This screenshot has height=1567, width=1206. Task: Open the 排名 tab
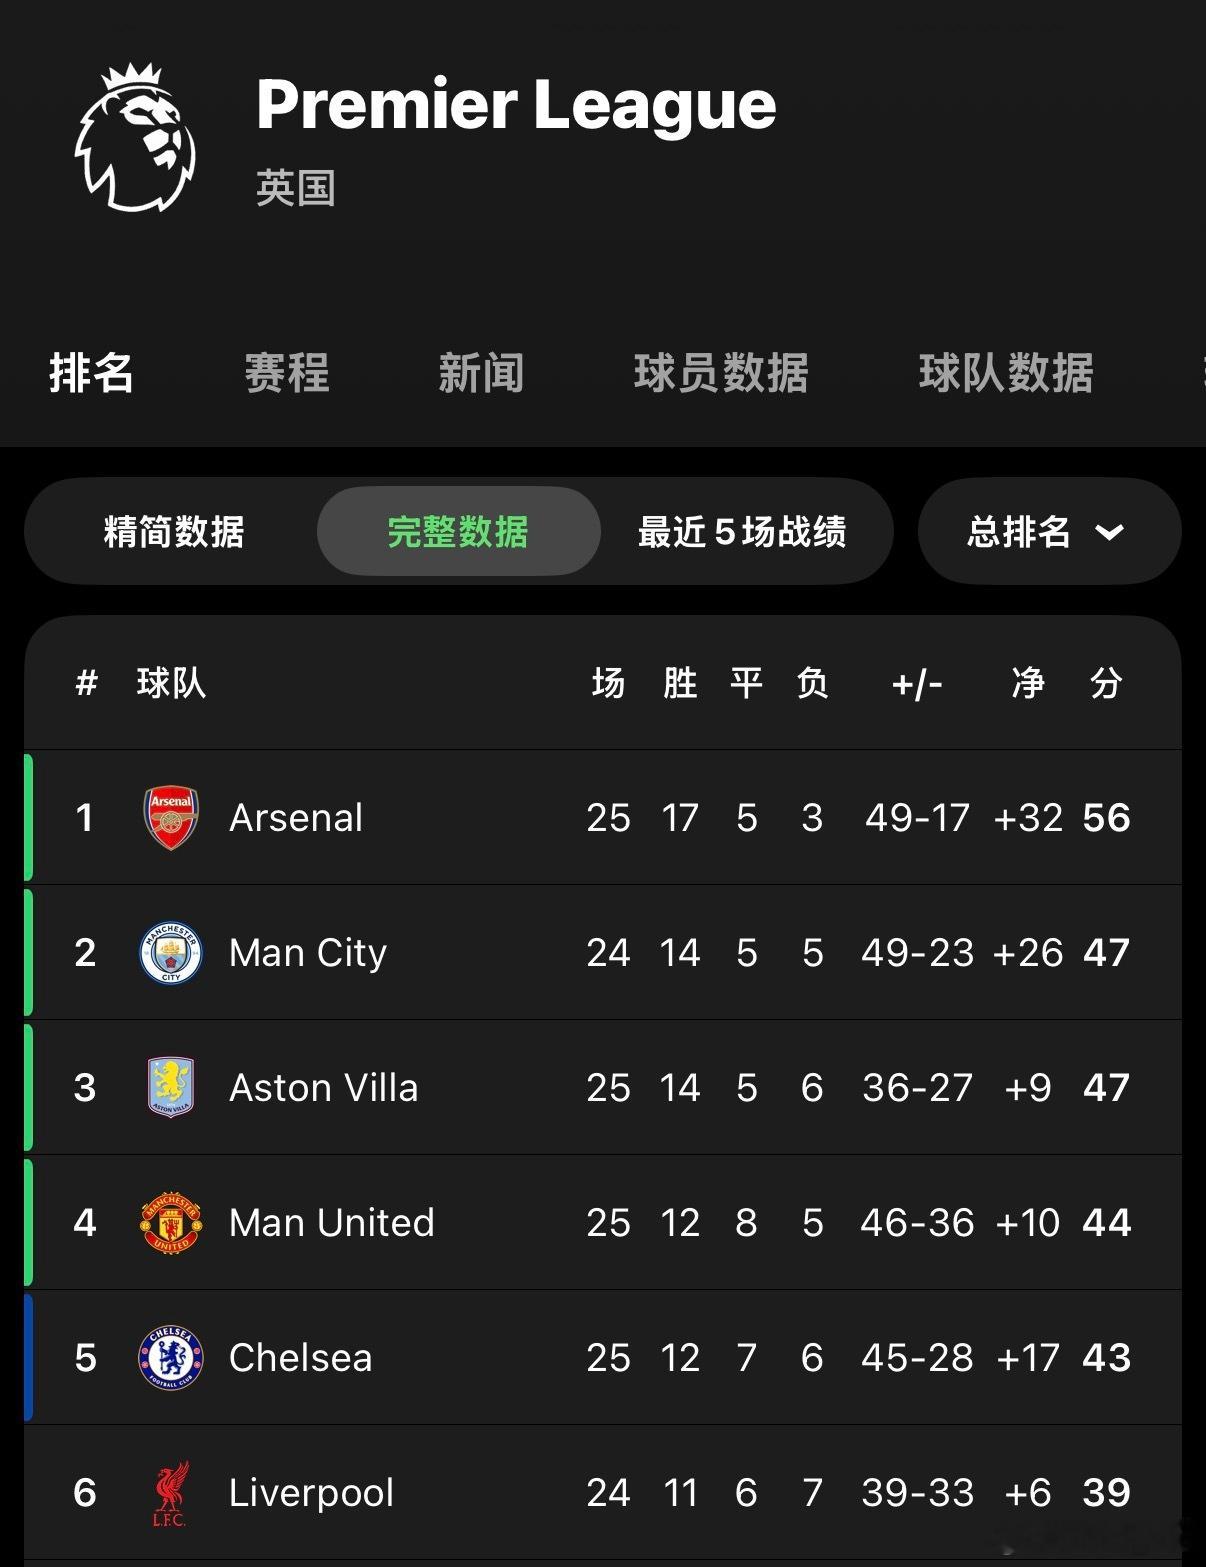click(91, 373)
